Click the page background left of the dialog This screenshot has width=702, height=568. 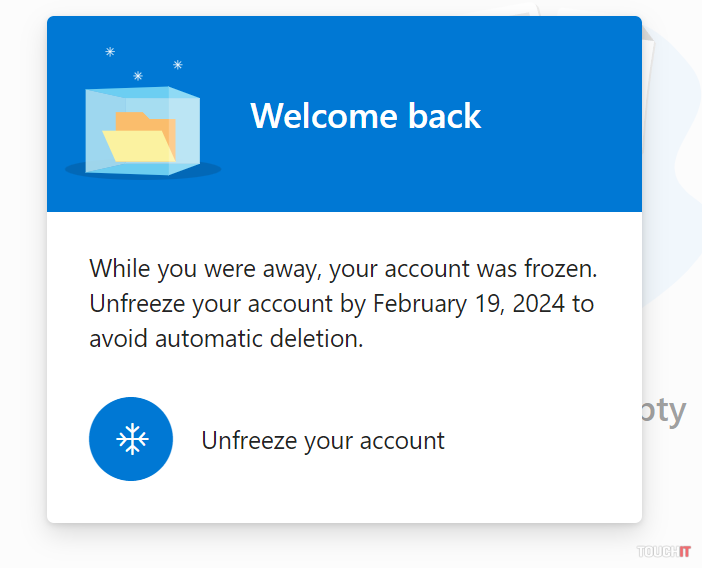pyautogui.click(x=22, y=300)
